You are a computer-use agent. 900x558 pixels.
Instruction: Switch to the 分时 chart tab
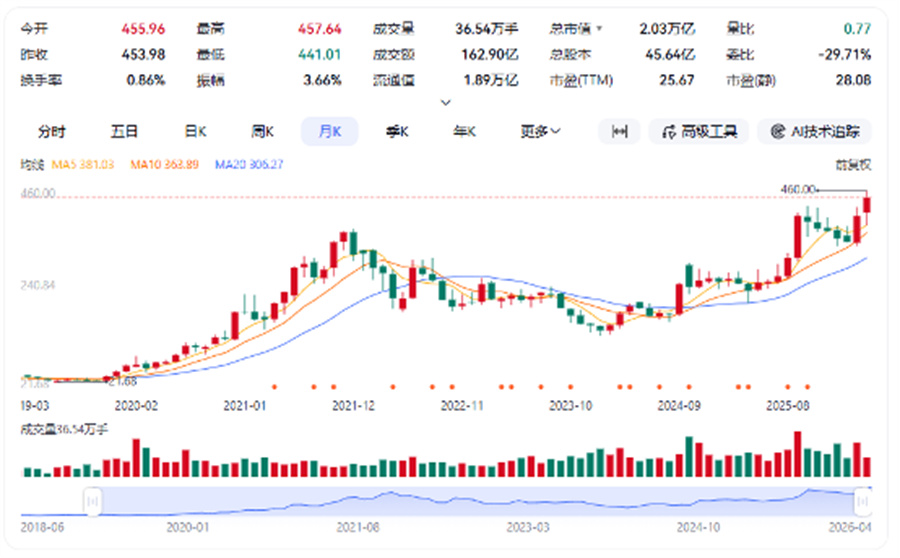pyautogui.click(x=52, y=131)
